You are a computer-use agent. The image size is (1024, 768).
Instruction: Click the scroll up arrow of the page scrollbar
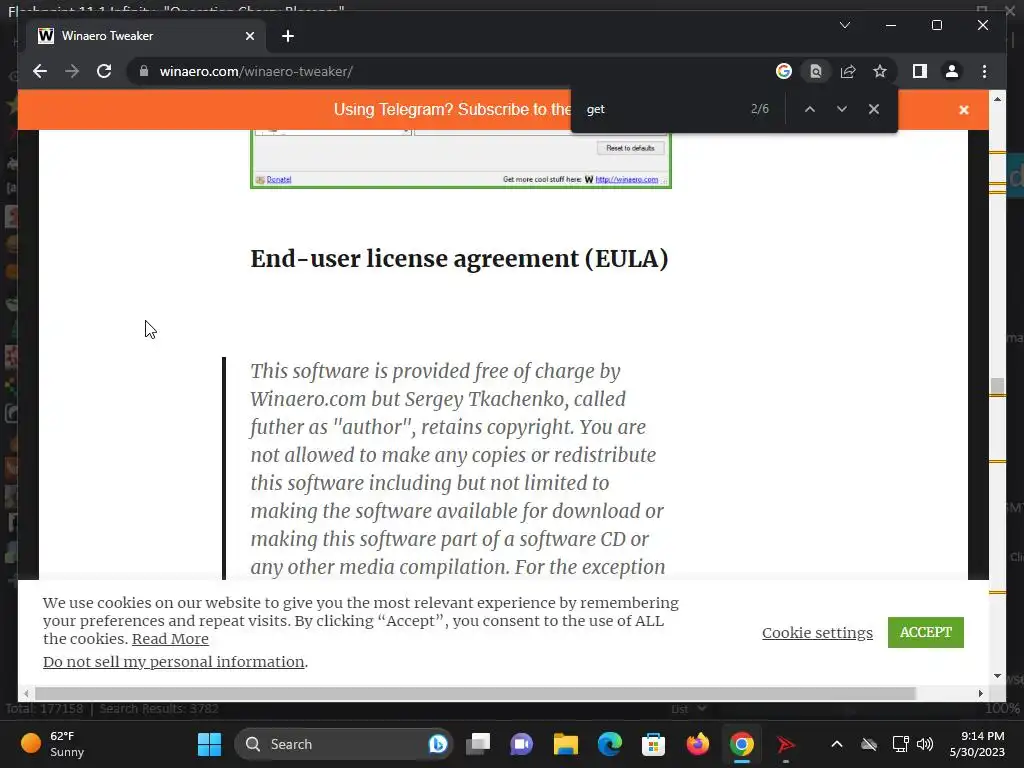pyautogui.click(x=997, y=99)
